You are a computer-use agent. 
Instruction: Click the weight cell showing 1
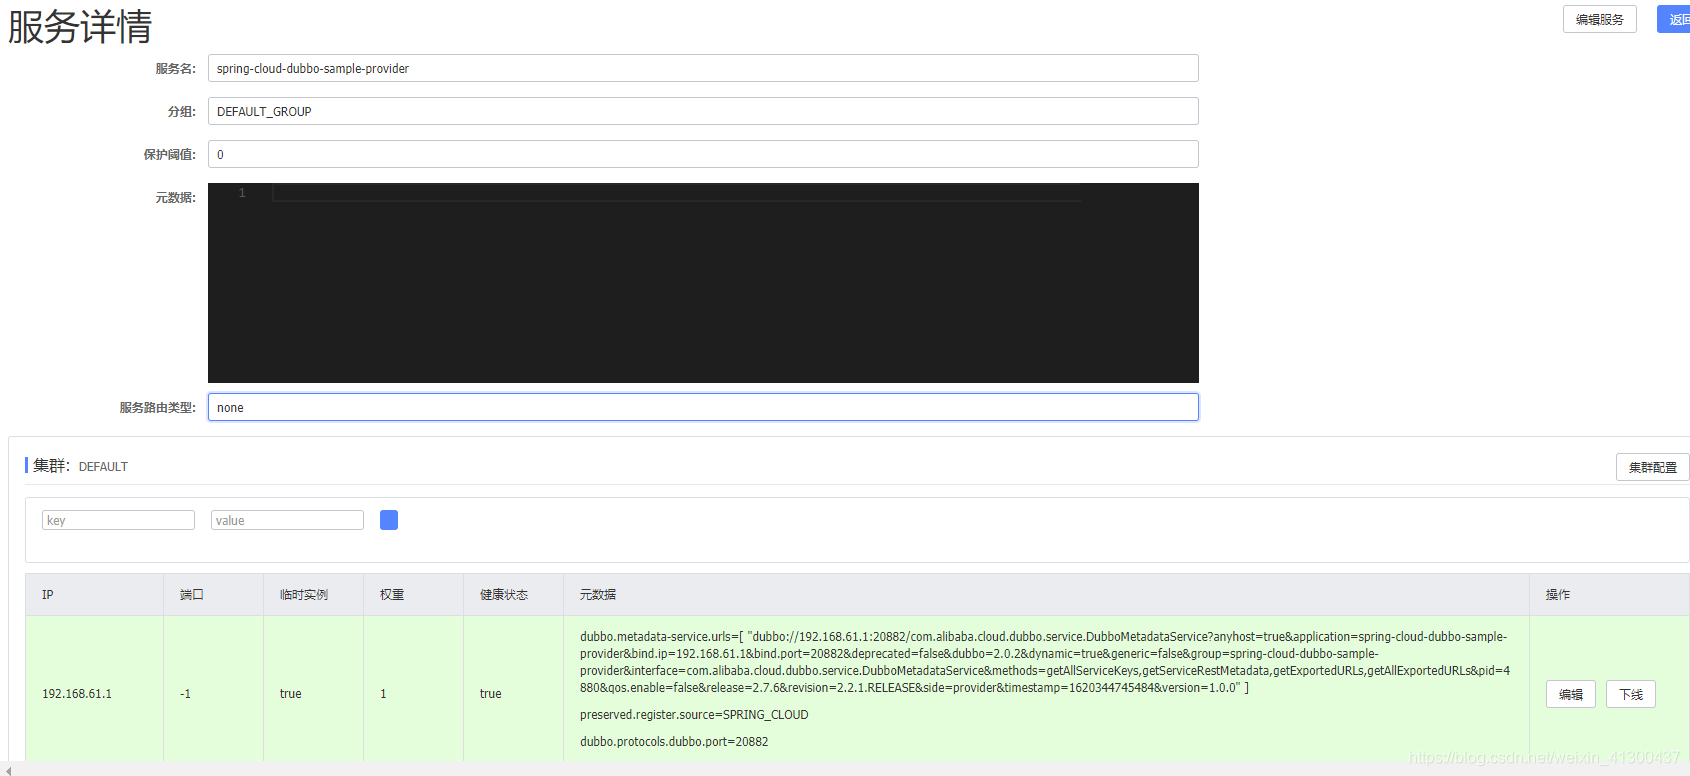[x=383, y=694]
